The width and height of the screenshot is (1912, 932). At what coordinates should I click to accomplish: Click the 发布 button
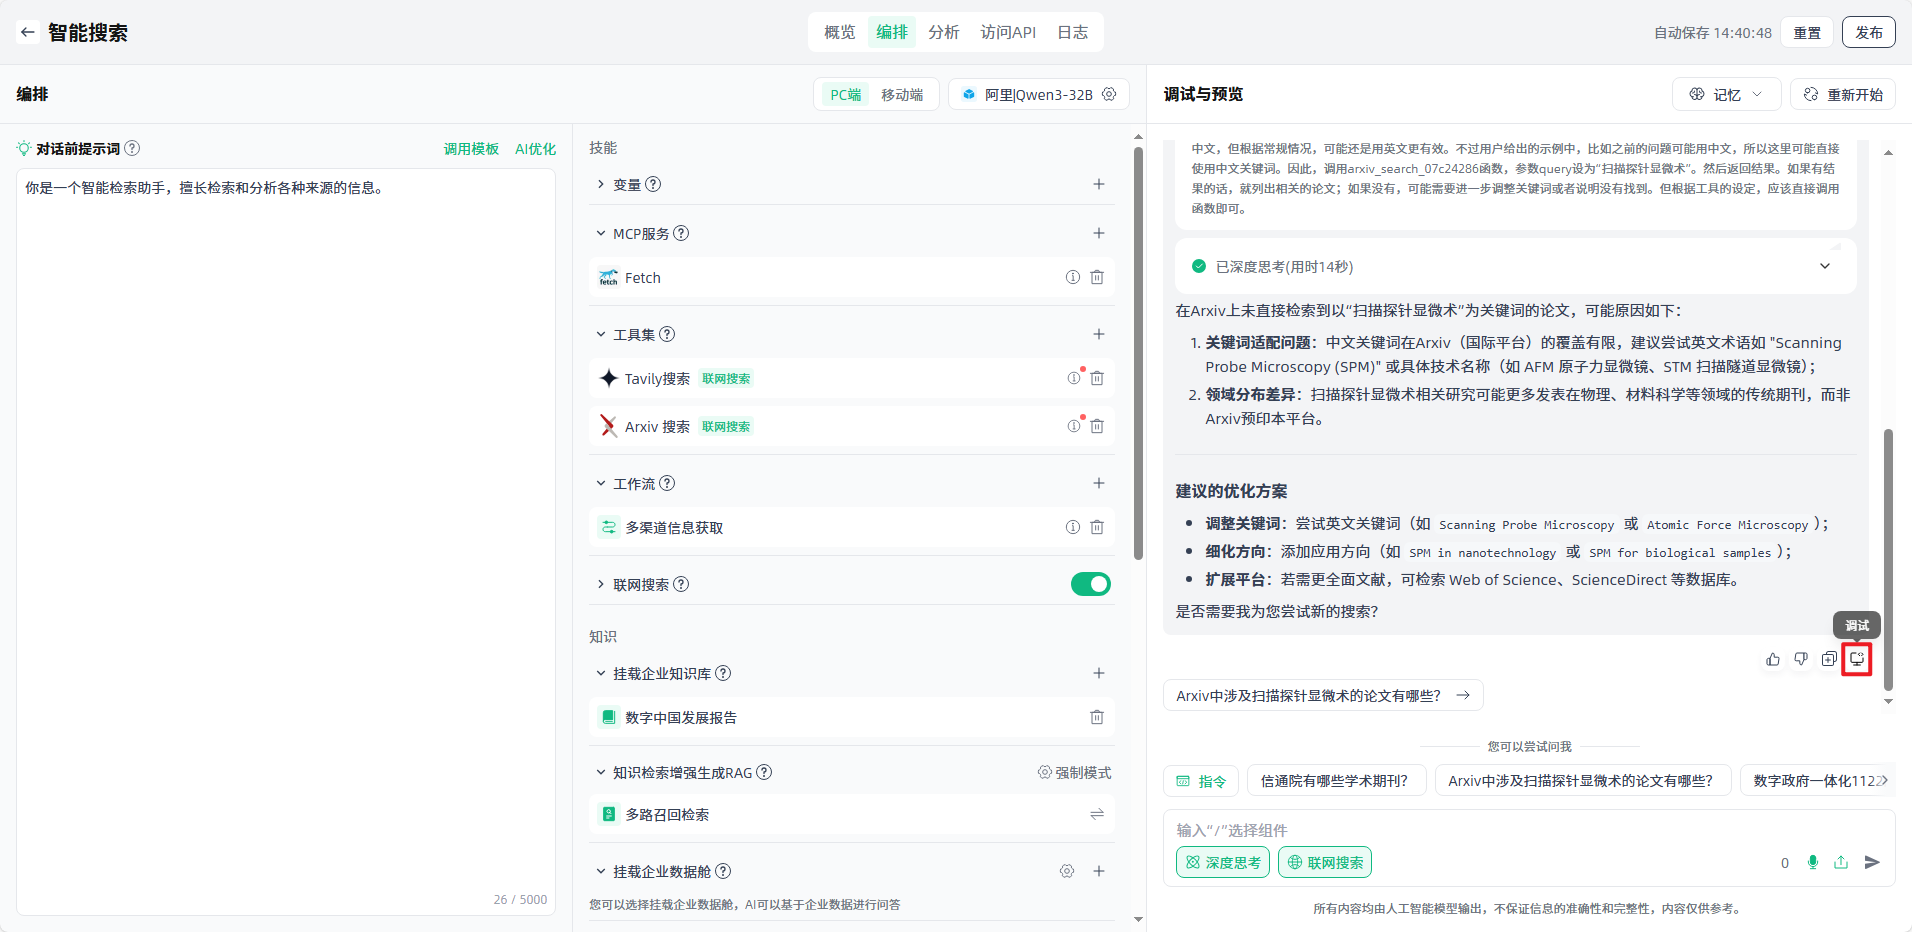pyautogui.click(x=1868, y=32)
